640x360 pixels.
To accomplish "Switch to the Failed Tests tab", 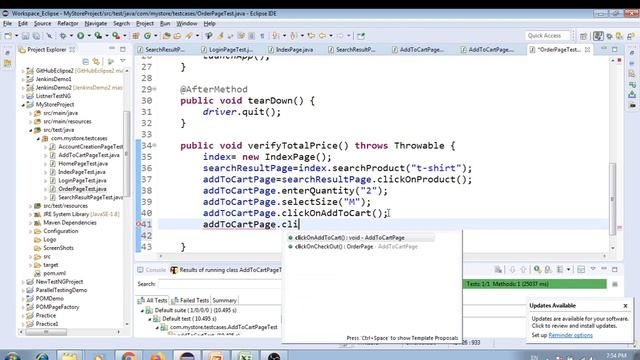I will (190, 300).
